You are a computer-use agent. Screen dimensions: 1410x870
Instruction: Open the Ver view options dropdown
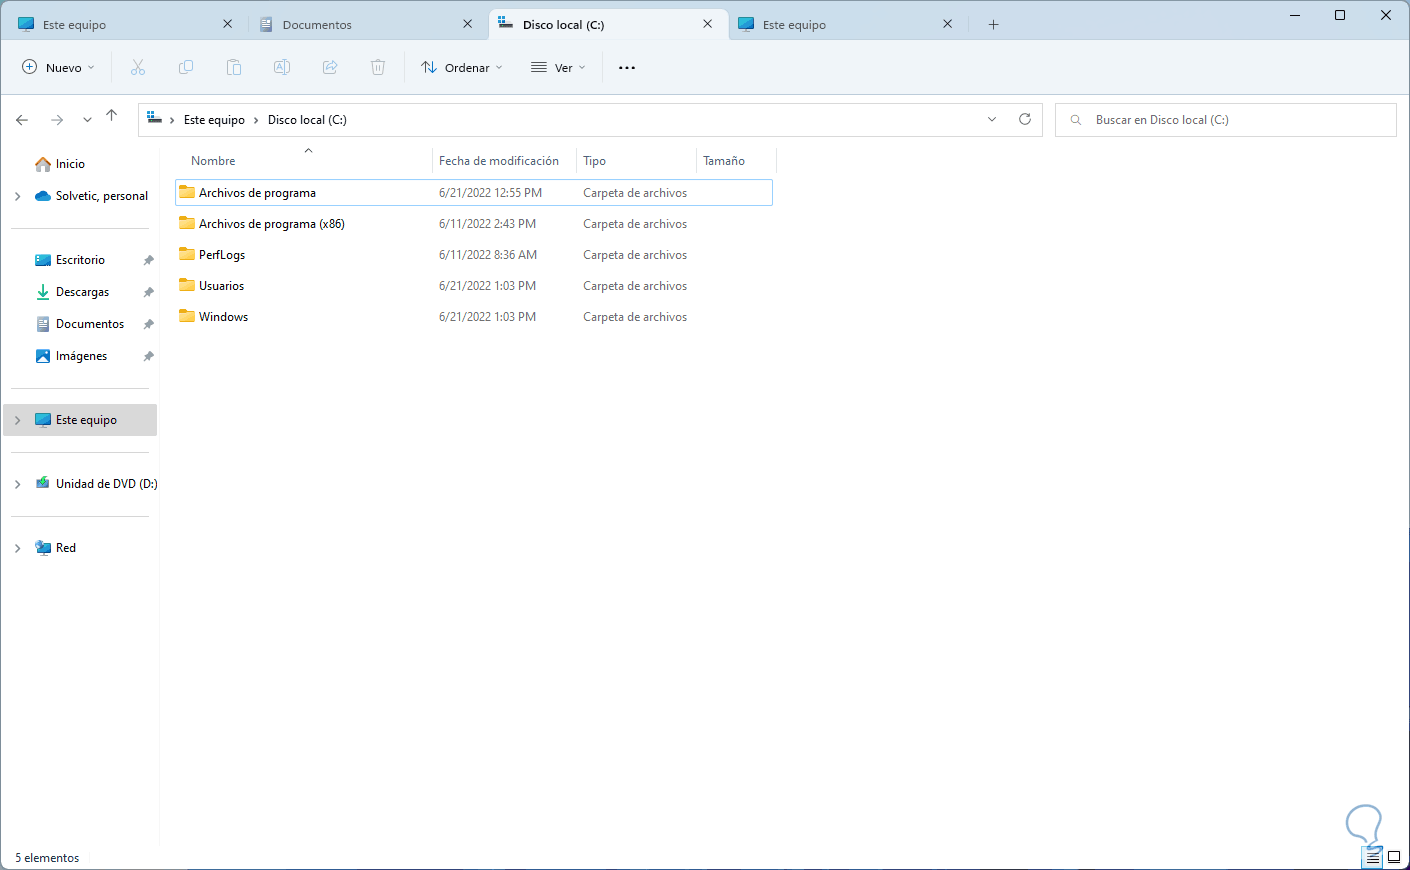click(x=558, y=68)
